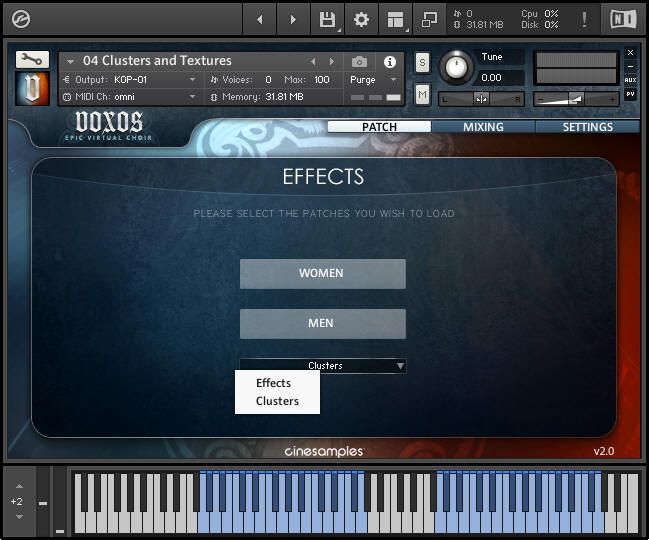This screenshot has width=649, height=540.
Task: Open options with the gear icon
Action: [x=361, y=19]
